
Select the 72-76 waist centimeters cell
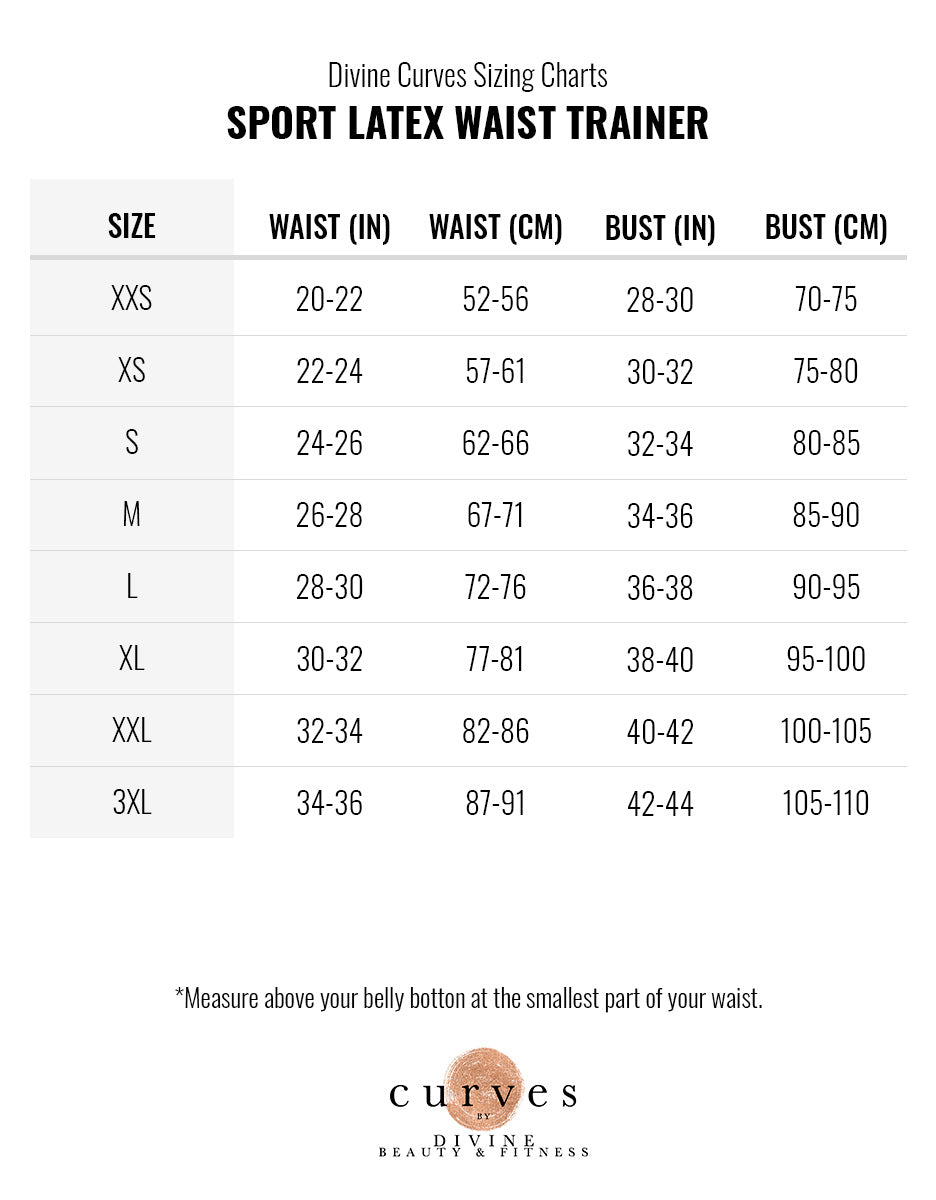click(496, 587)
